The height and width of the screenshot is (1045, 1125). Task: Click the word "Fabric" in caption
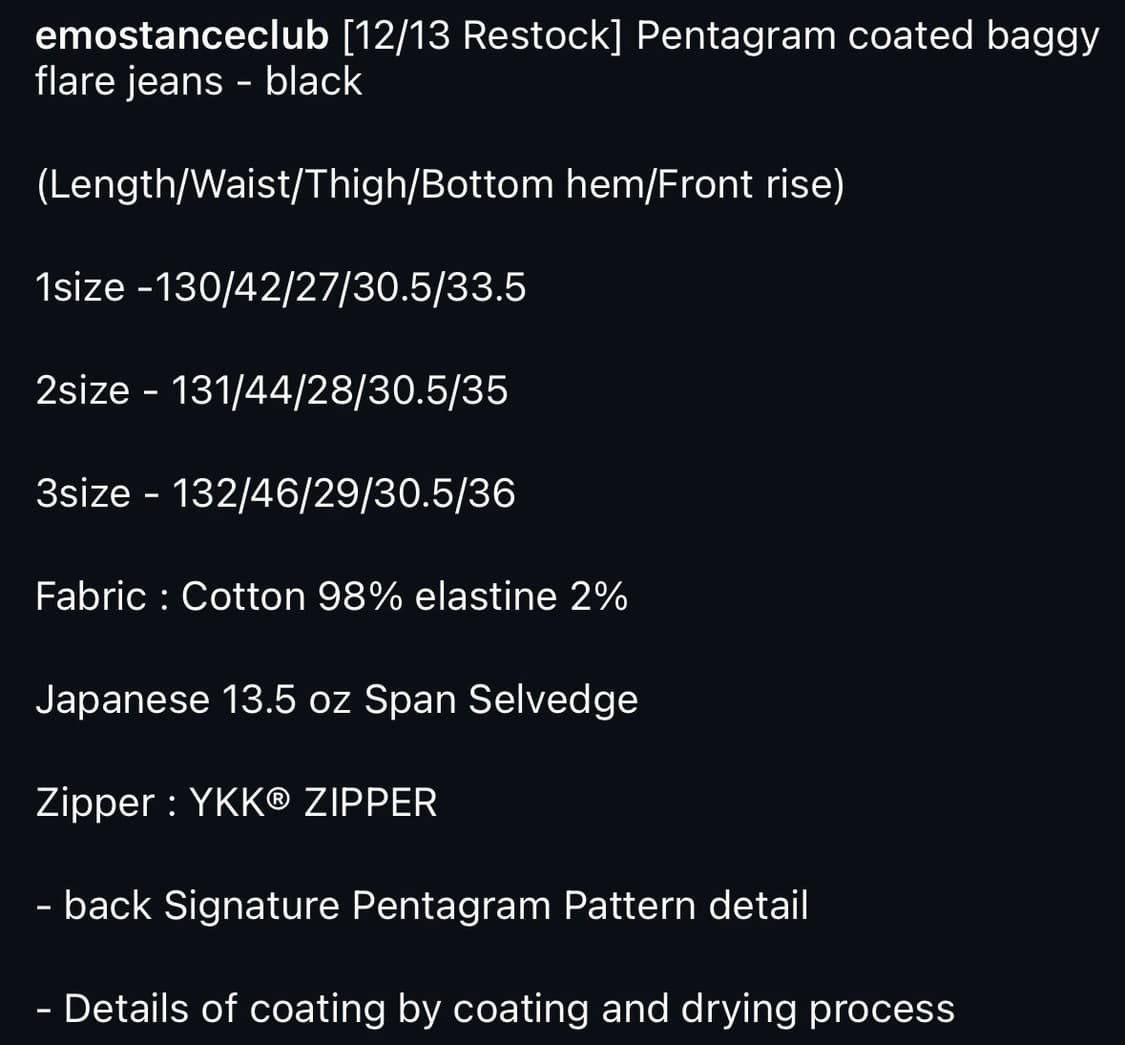90,597
